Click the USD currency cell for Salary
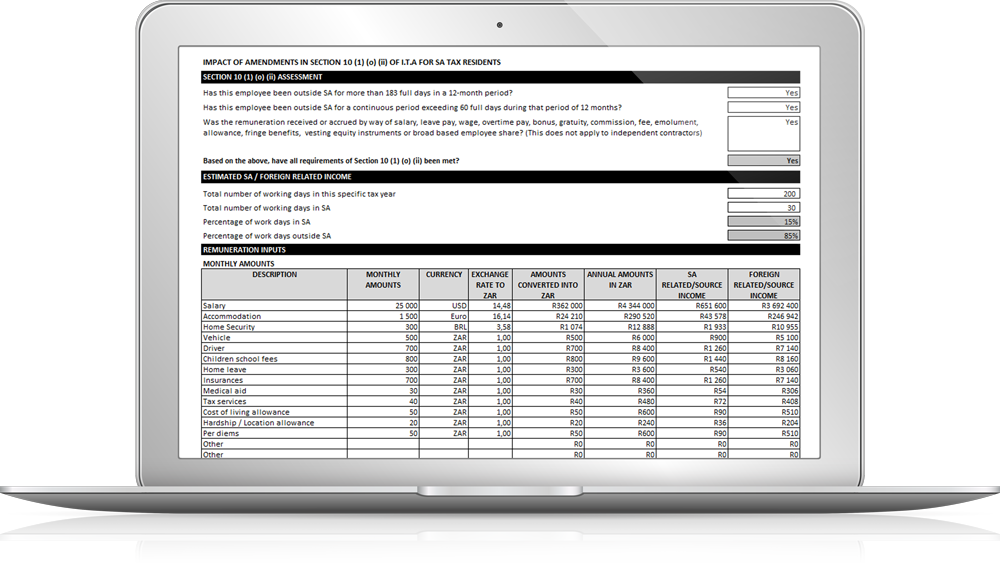The height and width of the screenshot is (563, 1000). [444, 306]
